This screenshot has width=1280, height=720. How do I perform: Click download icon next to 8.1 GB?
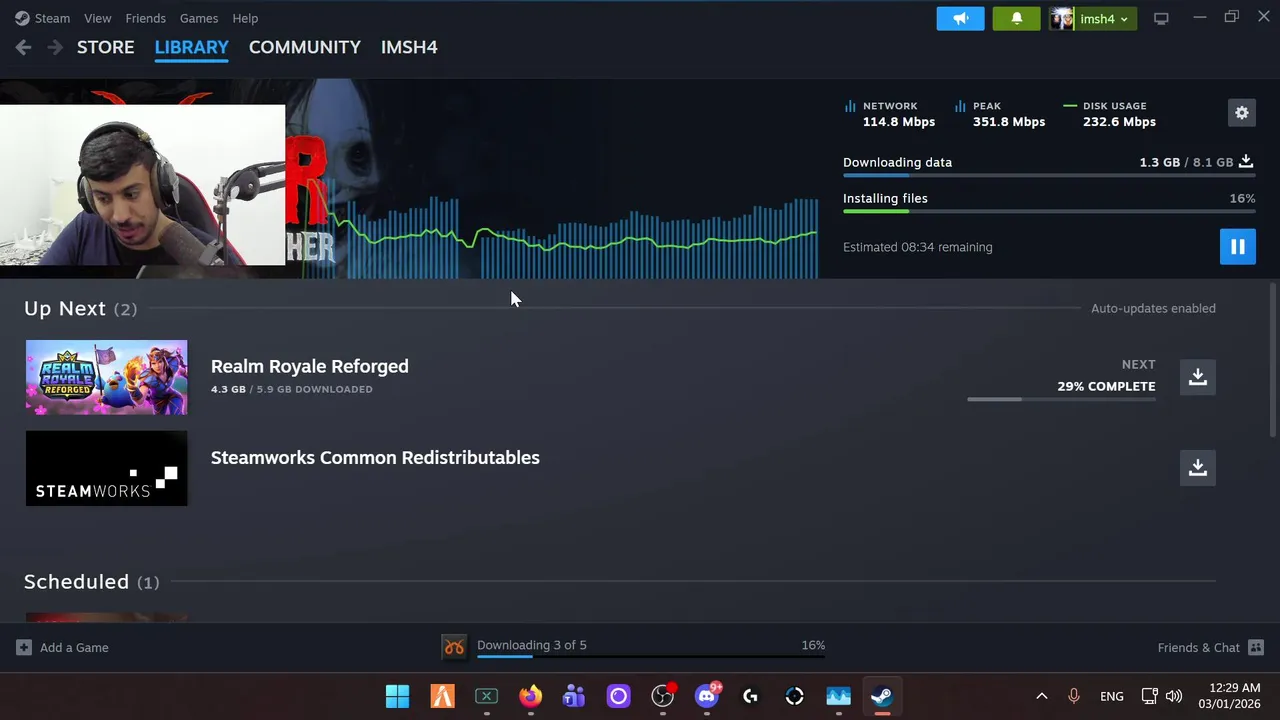(x=1246, y=161)
